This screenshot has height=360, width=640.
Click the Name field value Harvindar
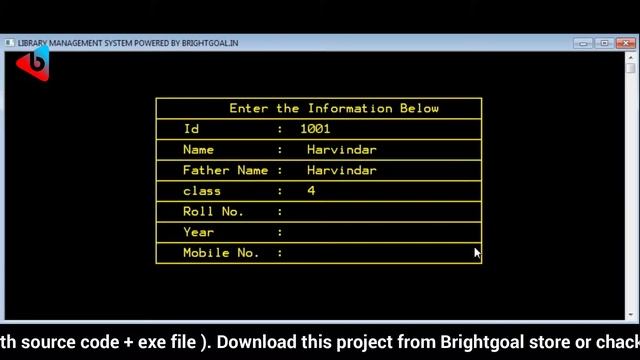[x=341, y=150]
